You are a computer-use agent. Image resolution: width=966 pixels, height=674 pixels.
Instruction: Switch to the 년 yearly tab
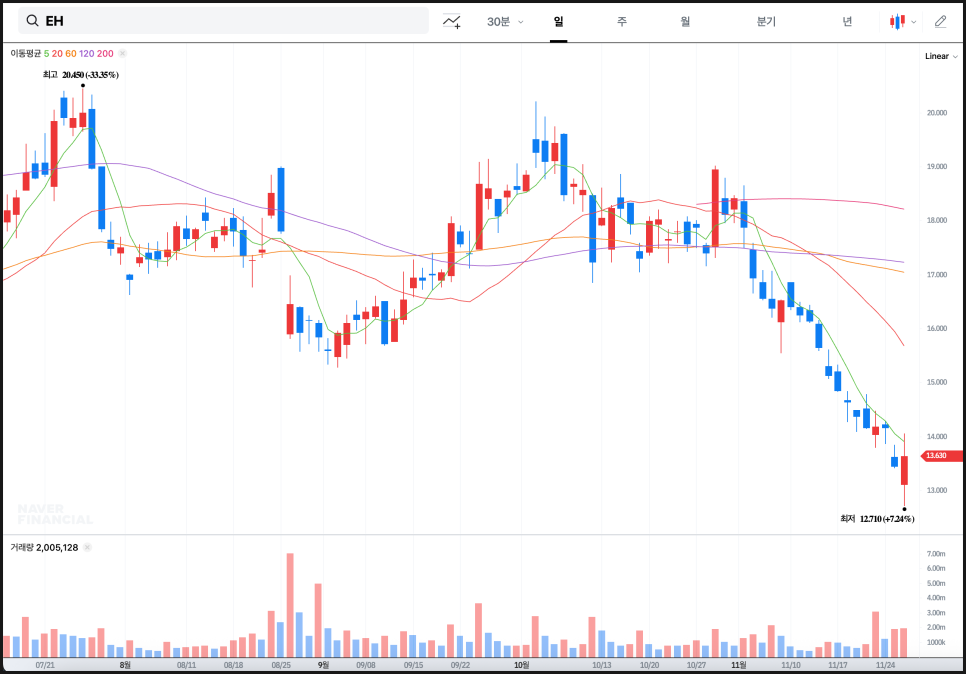pyautogui.click(x=847, y=21)
